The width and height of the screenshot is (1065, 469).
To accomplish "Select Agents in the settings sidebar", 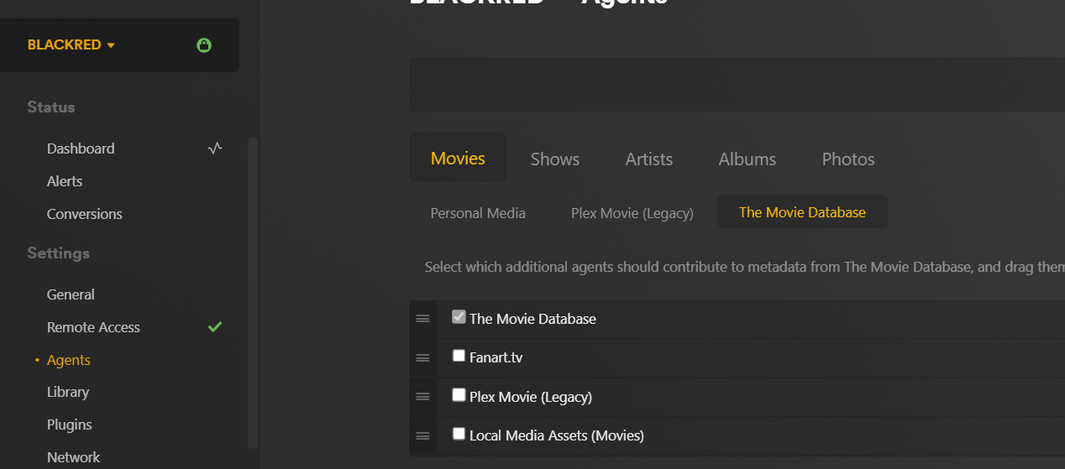I will (x=69, y=360).
